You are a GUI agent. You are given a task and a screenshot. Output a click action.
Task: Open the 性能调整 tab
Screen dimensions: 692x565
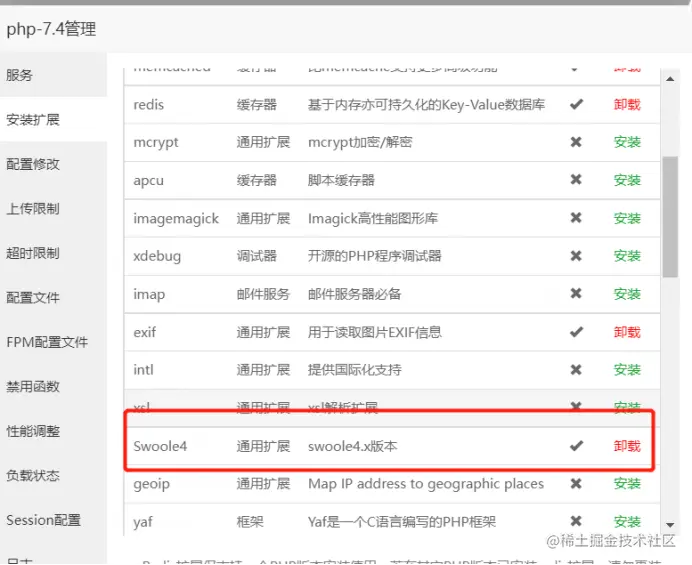(x=33, y=431)
